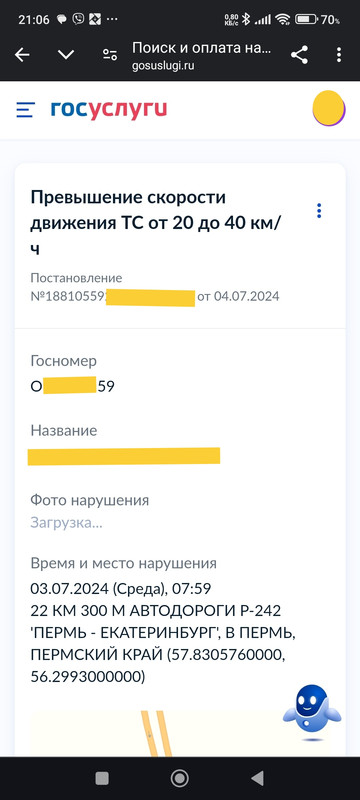The height and width of the screenshot is (800, 360).
Task: Open the Gosuslugi hamburger menu
Action: pos(25,110)
